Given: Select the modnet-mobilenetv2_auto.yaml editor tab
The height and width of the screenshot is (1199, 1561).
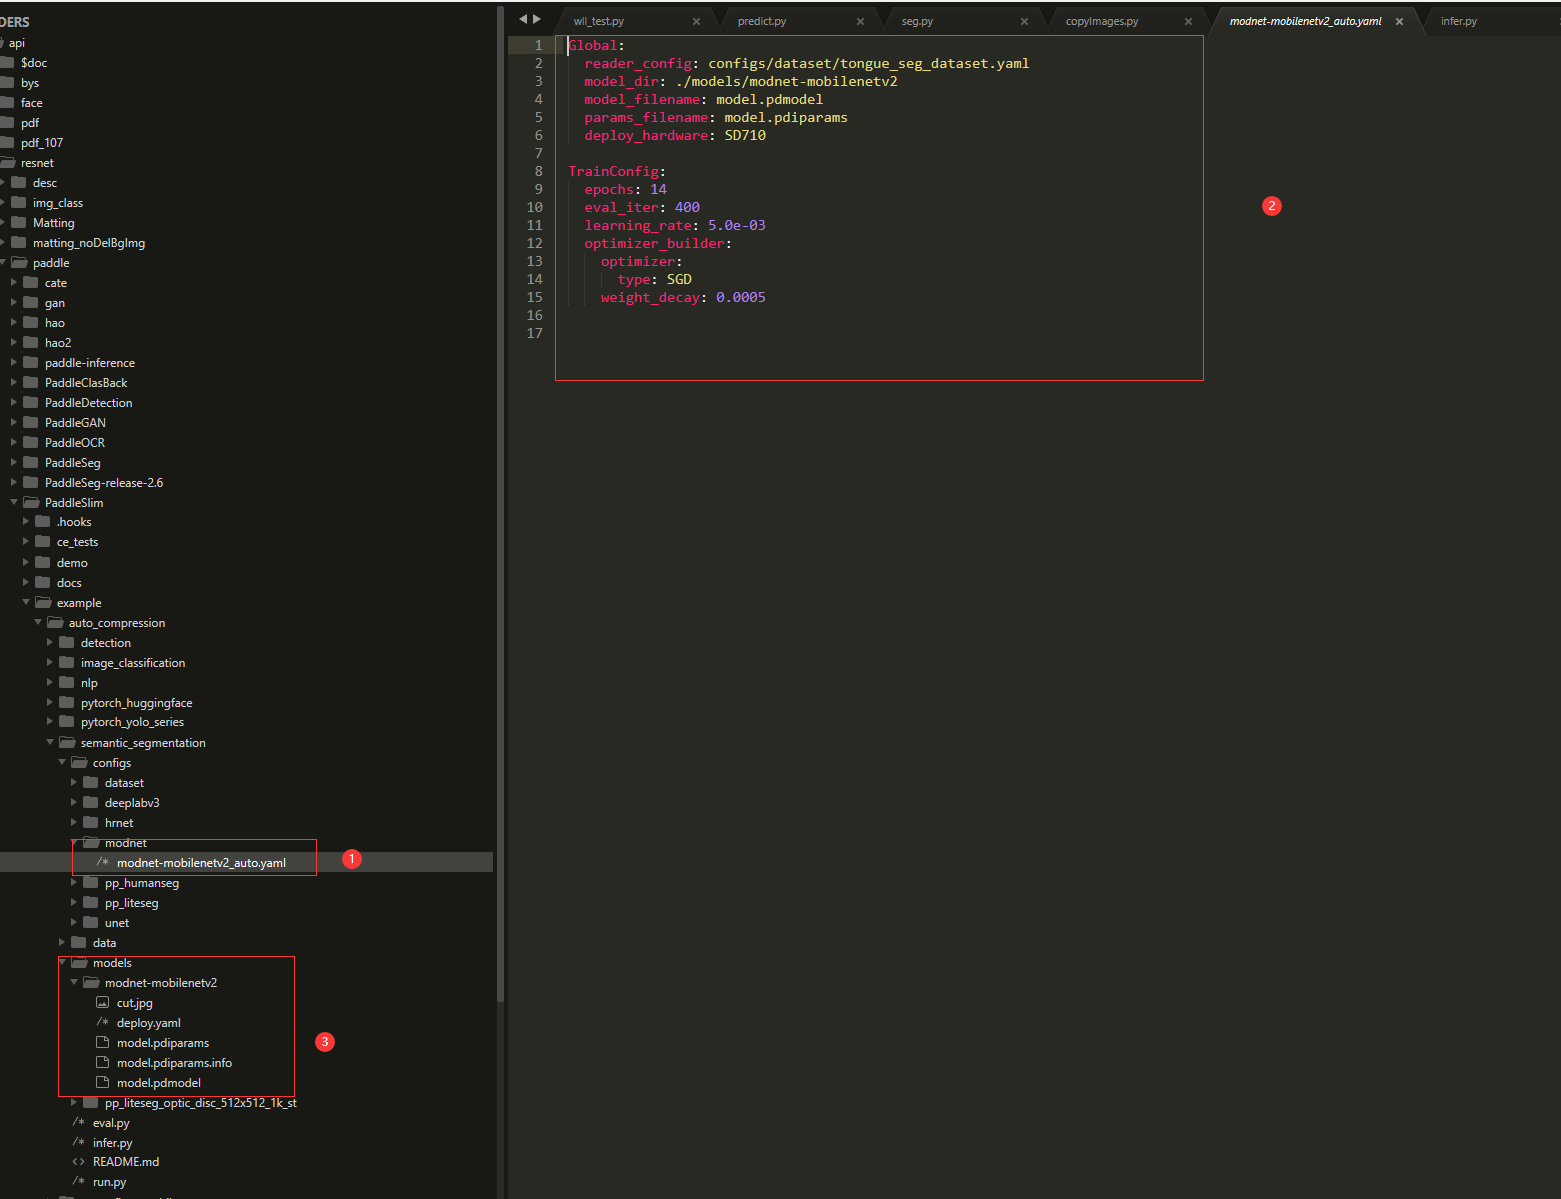Looking at the screenshot, I should [x=1305, y=21].
